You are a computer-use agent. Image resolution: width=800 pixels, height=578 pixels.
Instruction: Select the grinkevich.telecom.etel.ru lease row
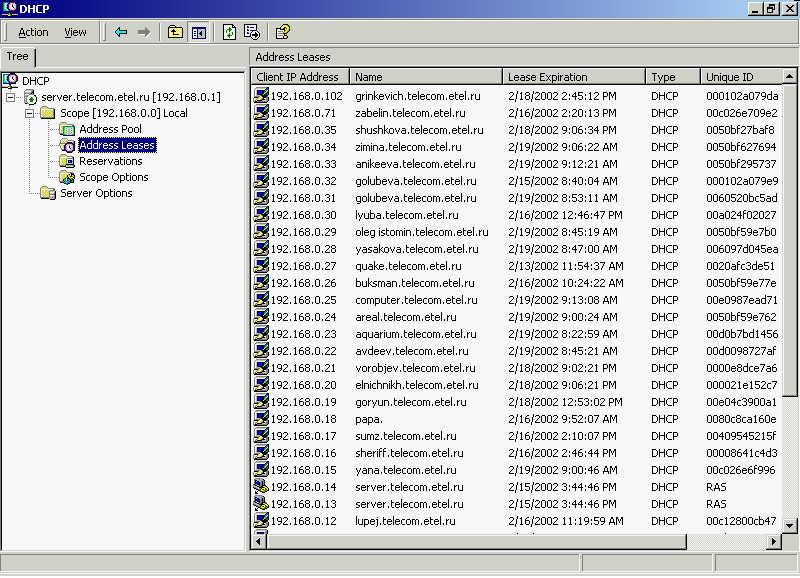click(516, 96)
